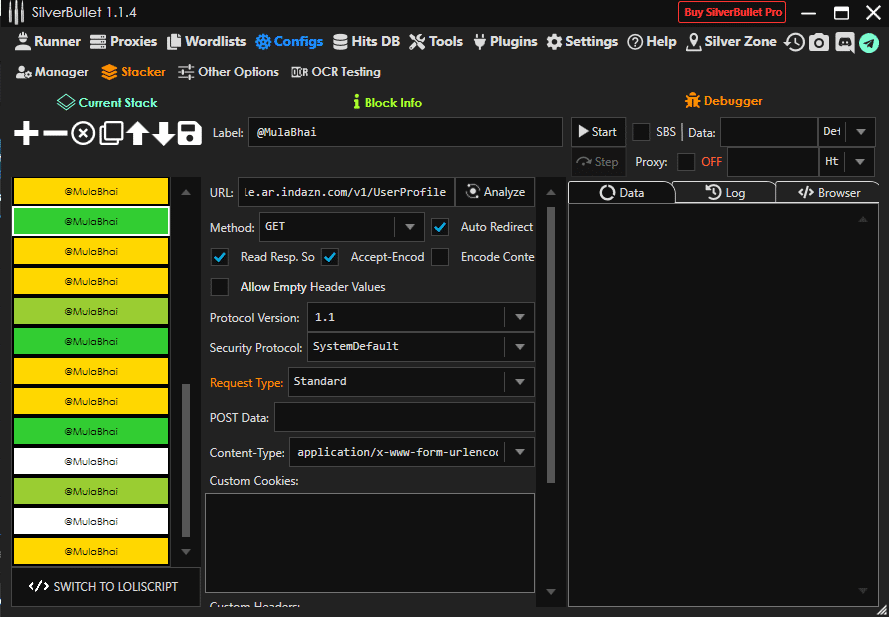Enable the Encode Content checkbox
Viewport: 889px width, 617px height.
click(x=439, y=257)
